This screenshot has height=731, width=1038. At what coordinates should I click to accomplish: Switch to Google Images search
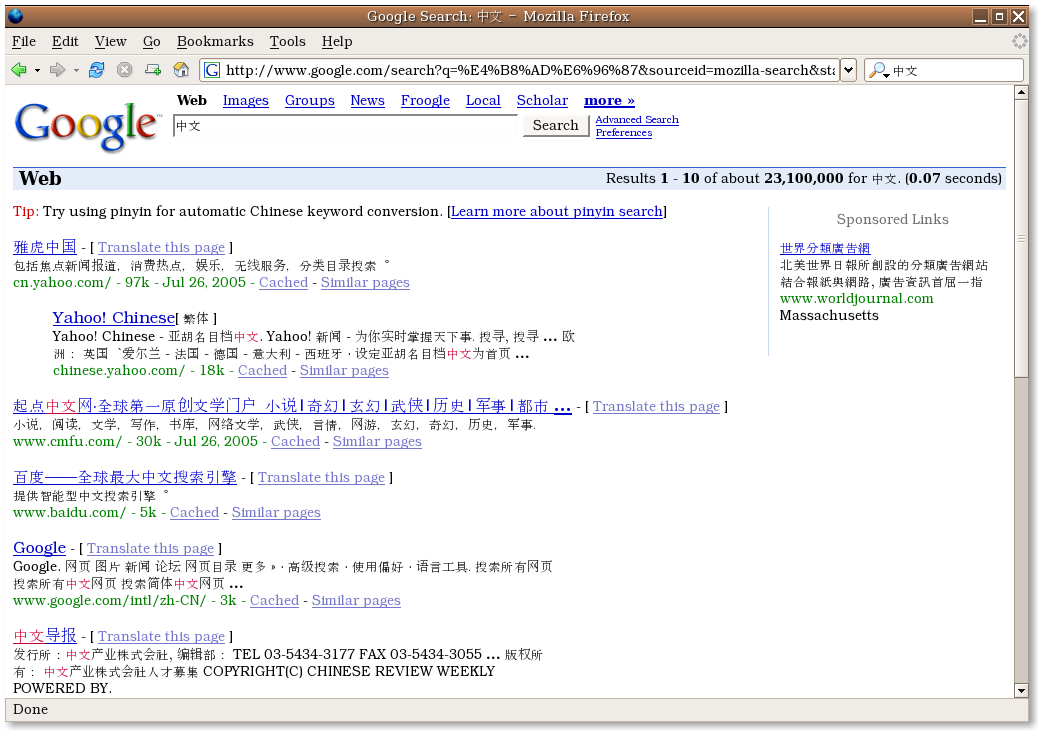pyautogui.click(x=246, y=101)
